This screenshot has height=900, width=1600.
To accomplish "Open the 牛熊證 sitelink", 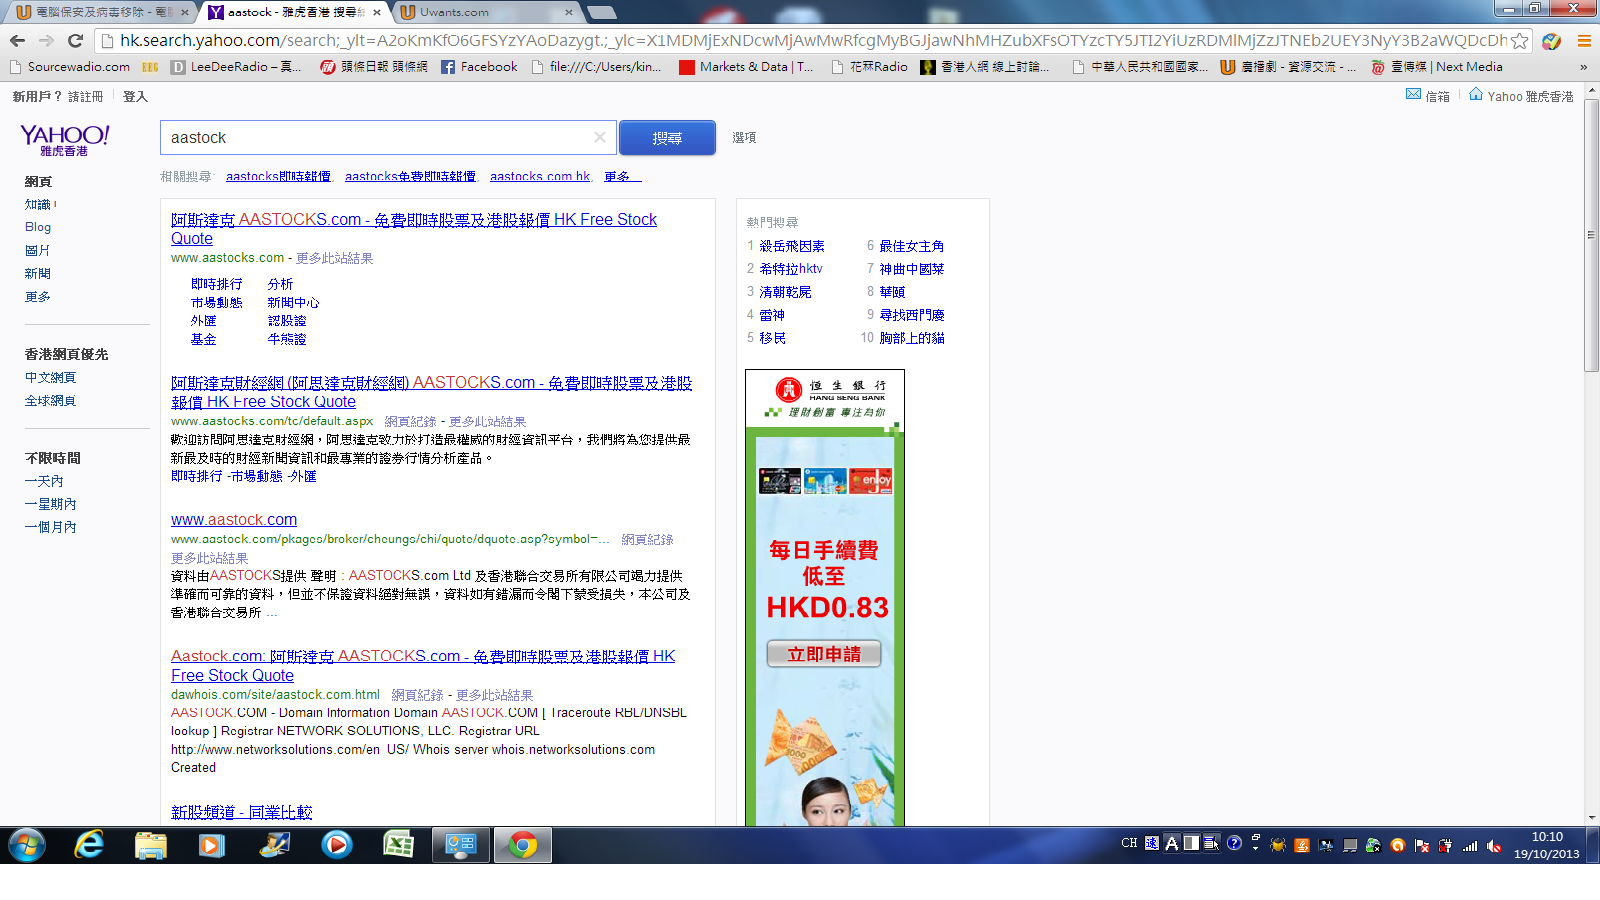I will click(287, 339).
